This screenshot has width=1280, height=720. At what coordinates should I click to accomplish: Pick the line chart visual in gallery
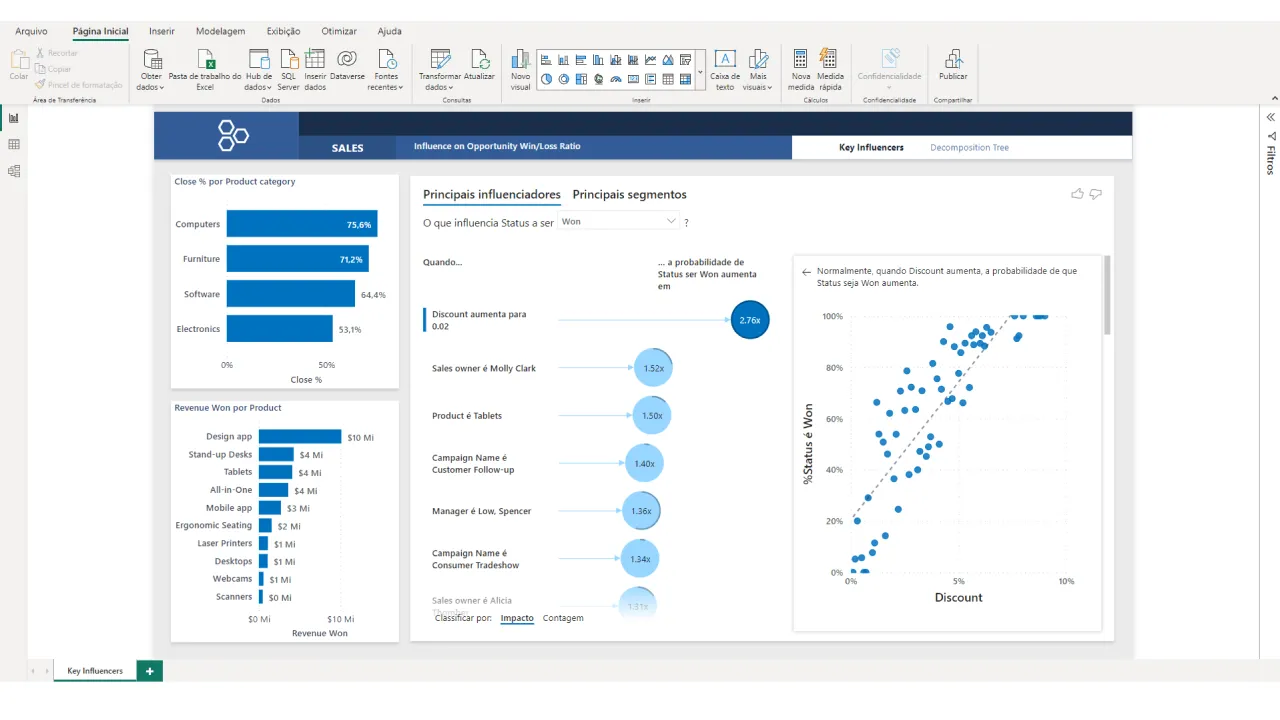pos(651,60)
